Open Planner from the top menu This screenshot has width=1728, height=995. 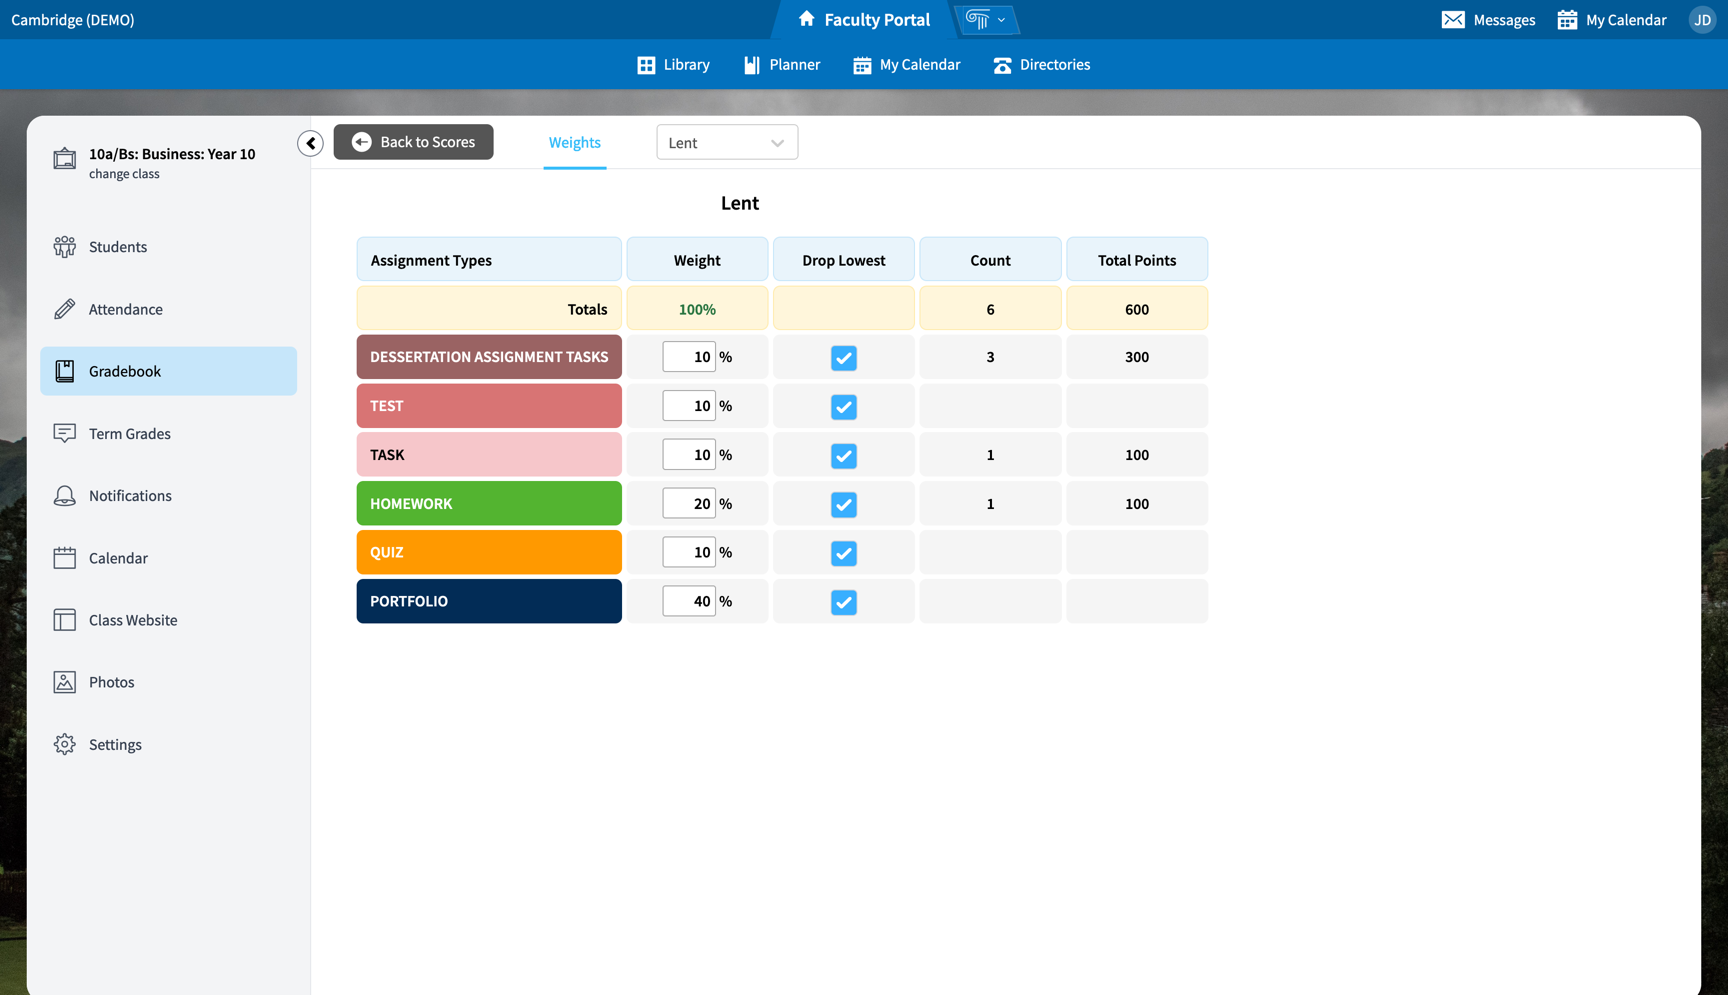[781, 64]
